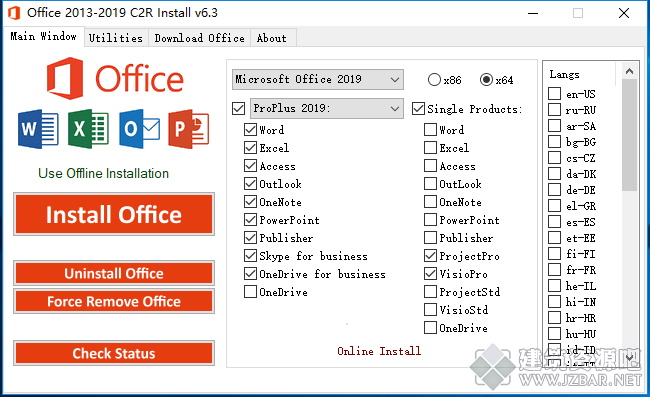The height and width of the screenshot is (397, 650).
Task: Uncheck OneNote in ProPlus list
Action: click(250, 202)
